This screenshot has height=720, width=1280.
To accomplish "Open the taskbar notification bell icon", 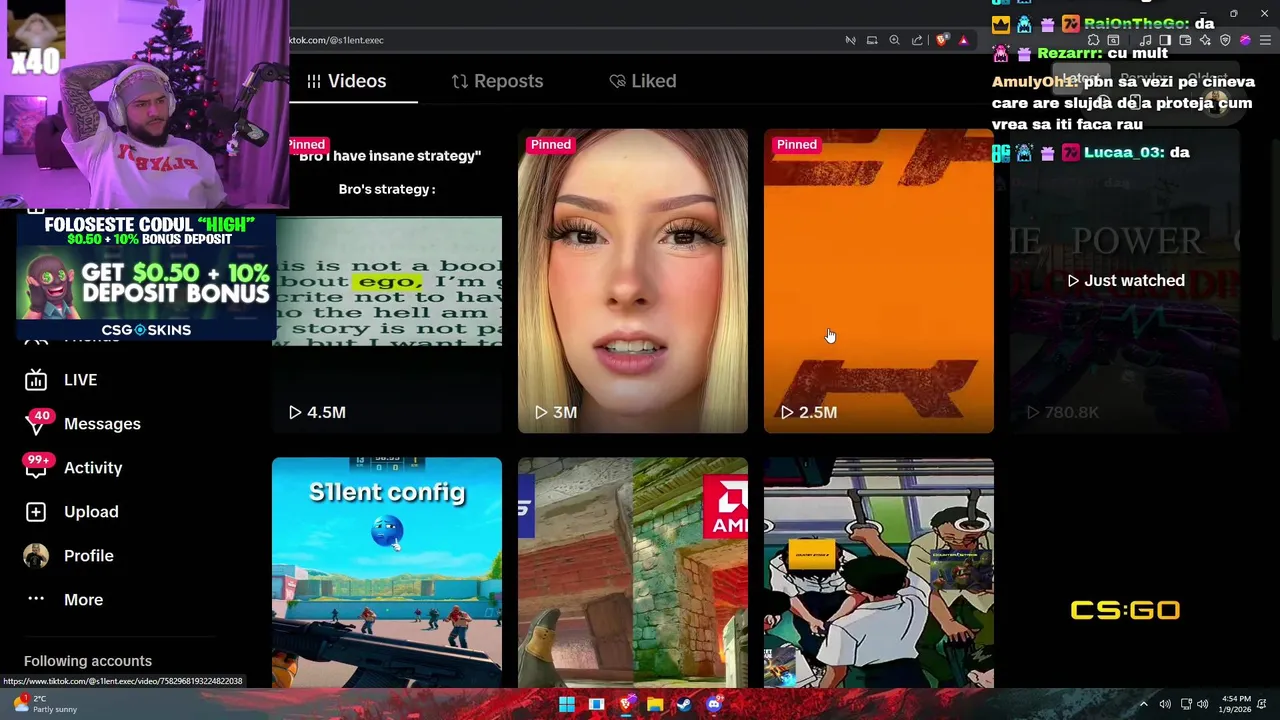I will click(x=1263, y=705).
